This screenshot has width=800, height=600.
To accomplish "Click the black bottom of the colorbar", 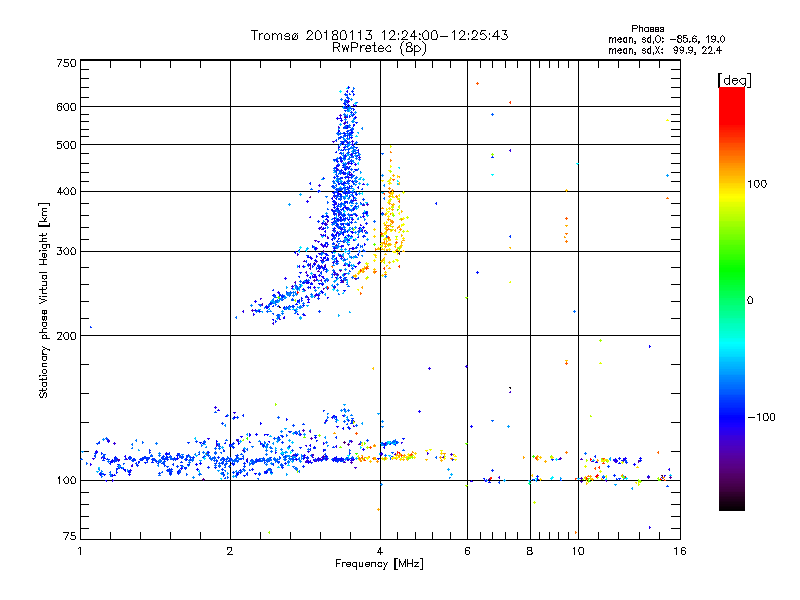I will click(x=732, y=503).
